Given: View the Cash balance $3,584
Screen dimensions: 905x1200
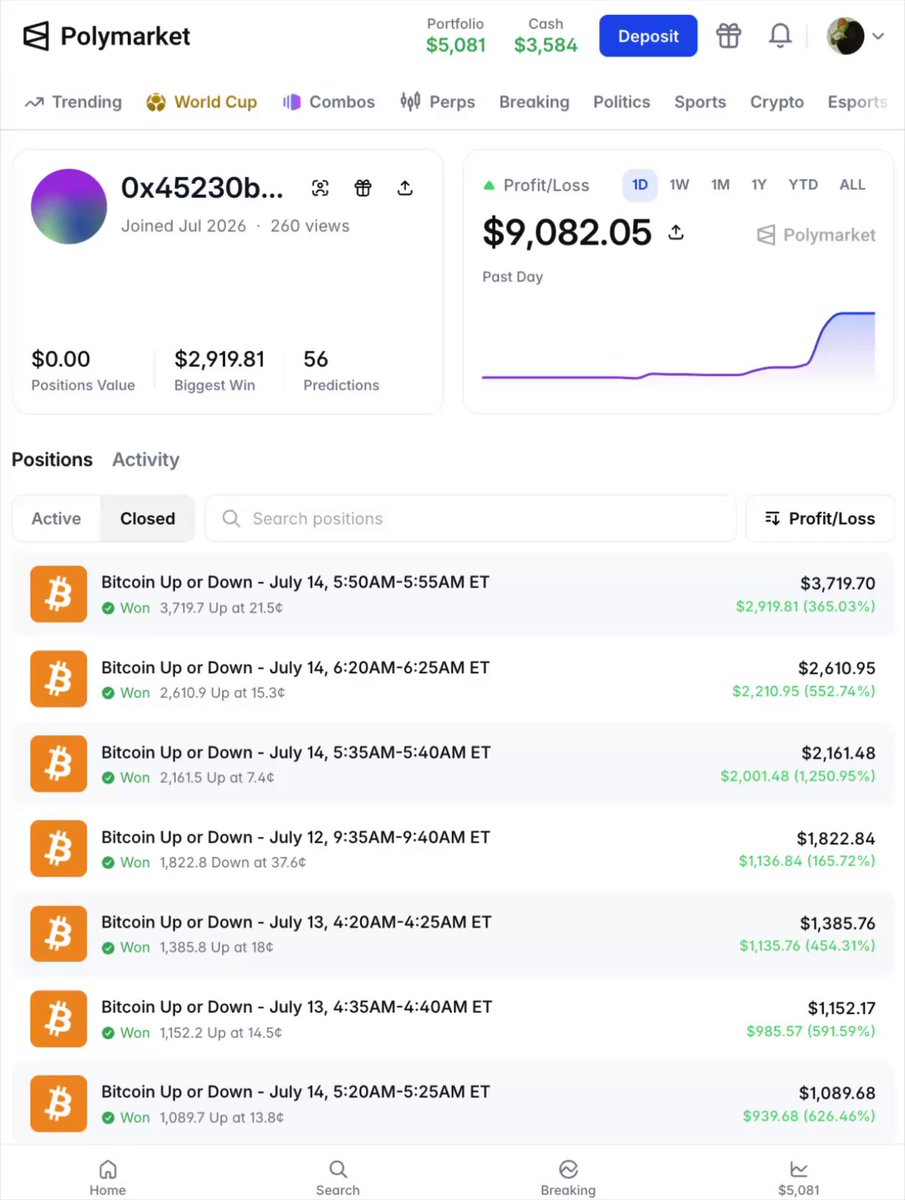Looking at the screenshot, I should pos(546,35).
